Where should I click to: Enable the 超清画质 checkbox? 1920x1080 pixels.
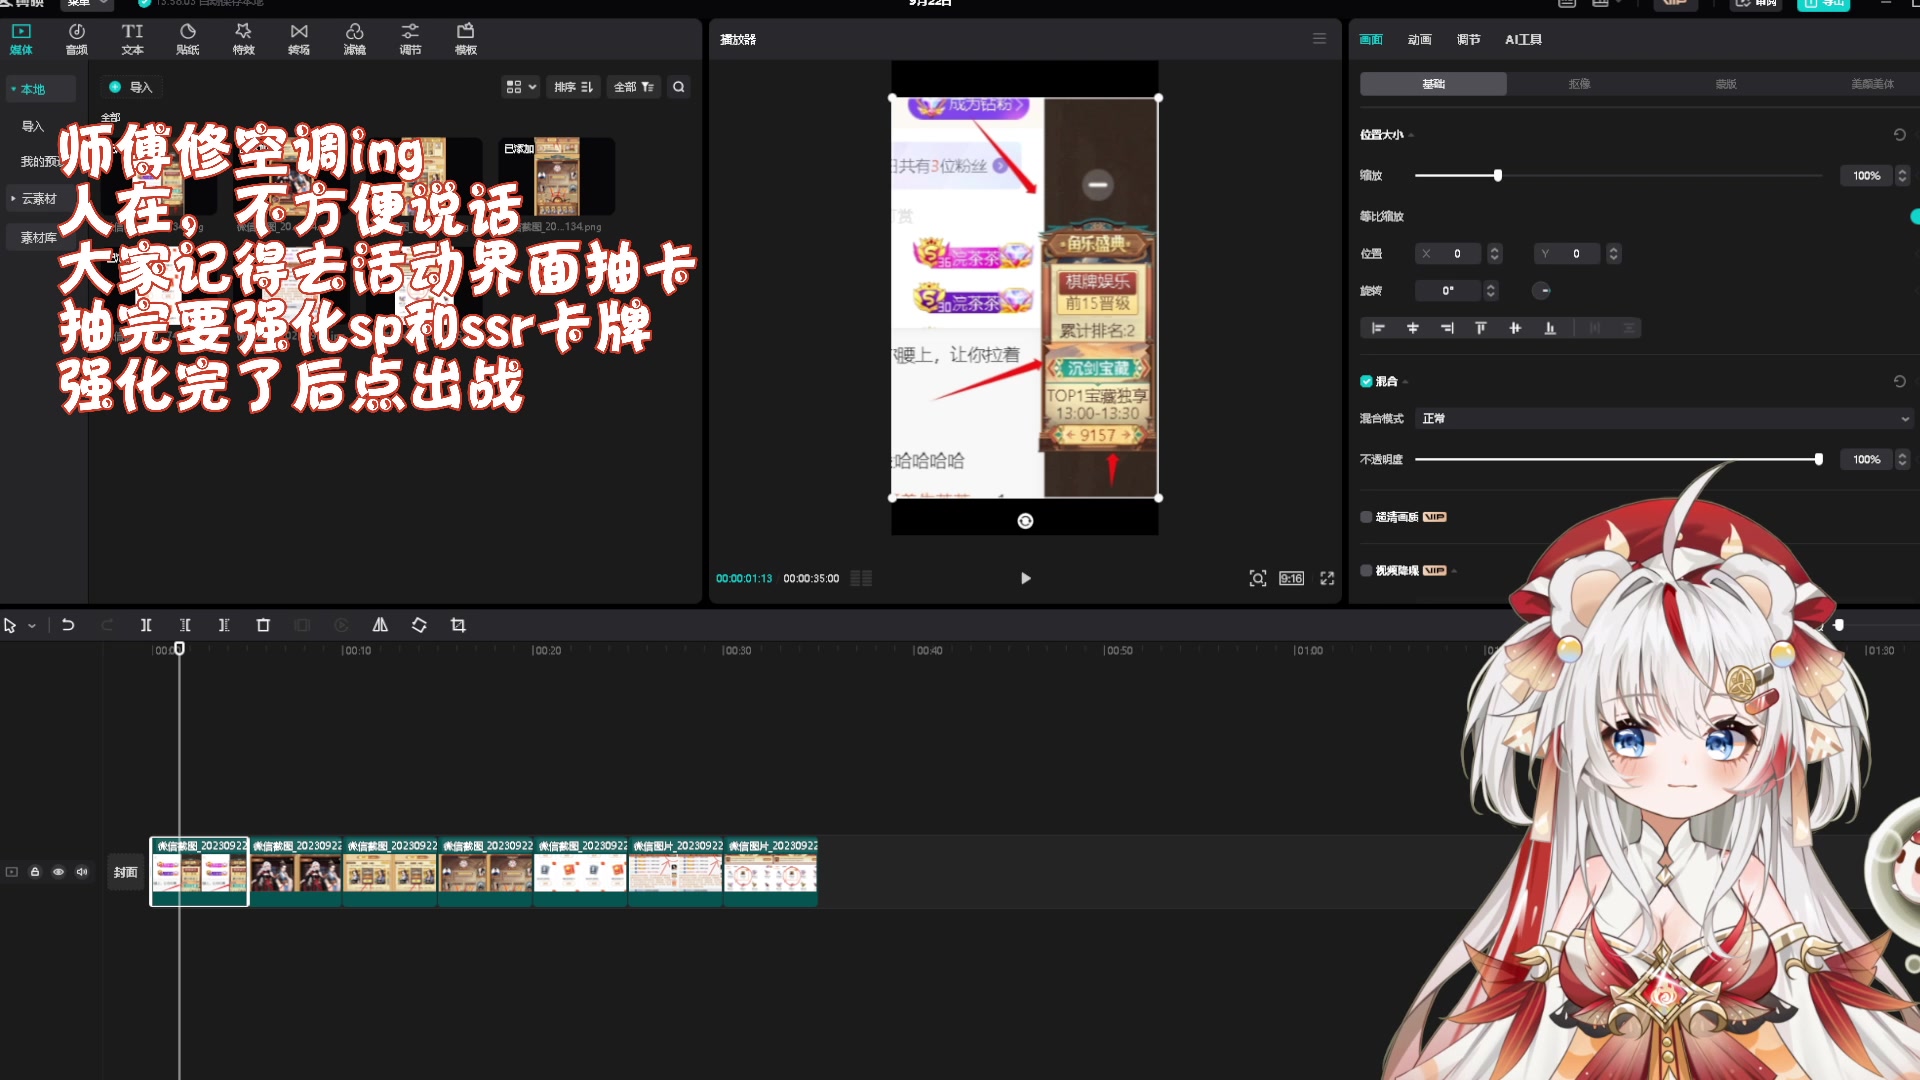(x=1366, y=517)
